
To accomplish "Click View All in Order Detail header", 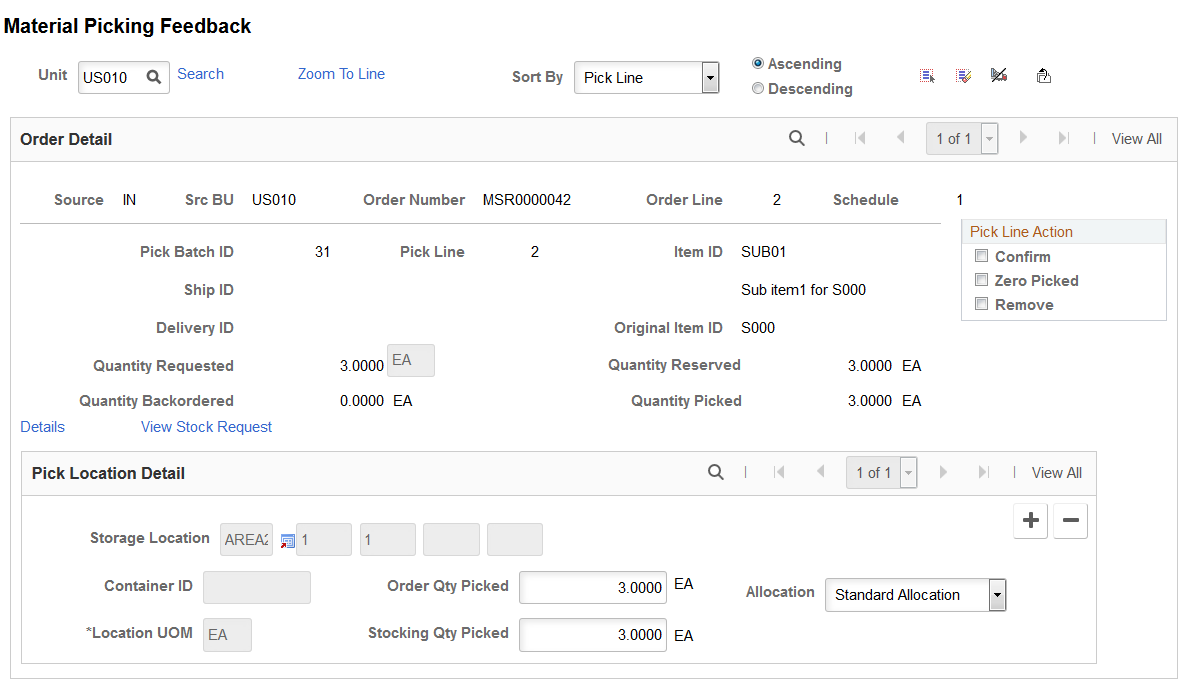I will click(x=1137, y=138).
